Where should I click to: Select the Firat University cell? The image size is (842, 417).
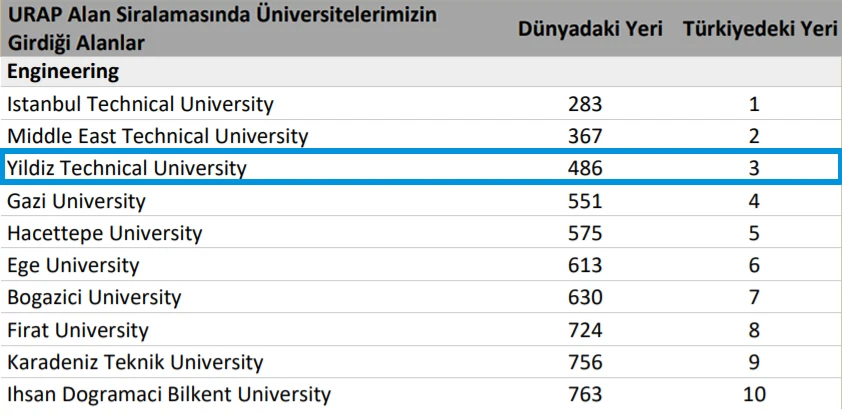pos(78,329)
